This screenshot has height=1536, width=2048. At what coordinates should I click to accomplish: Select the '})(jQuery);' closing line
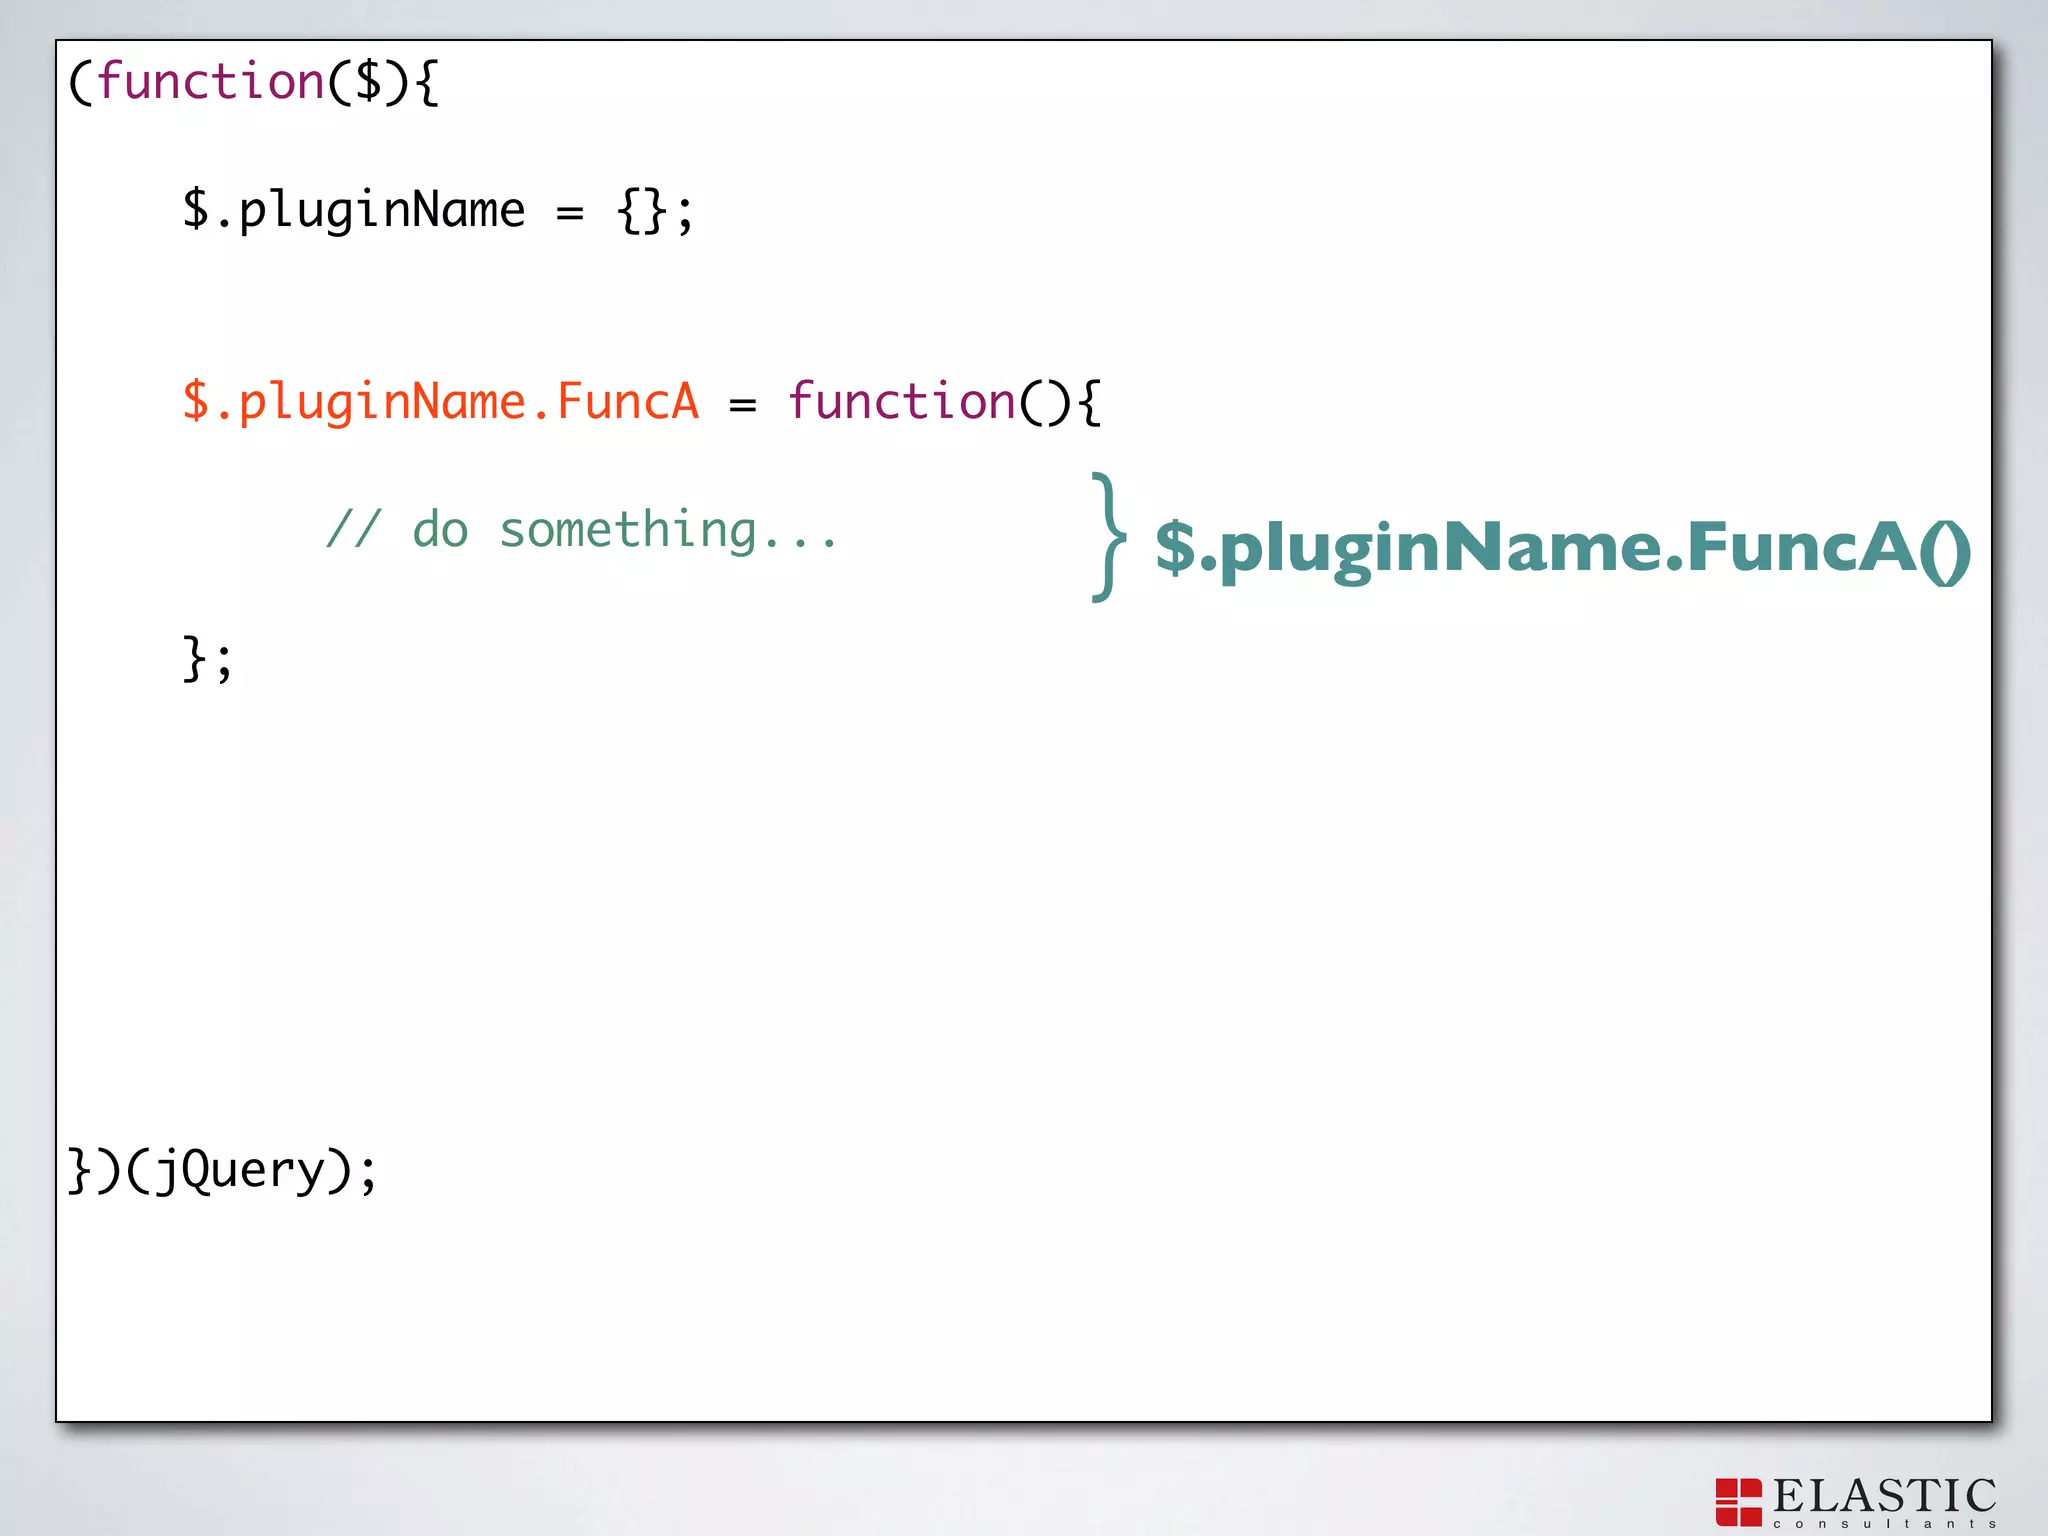(222, 1171)
